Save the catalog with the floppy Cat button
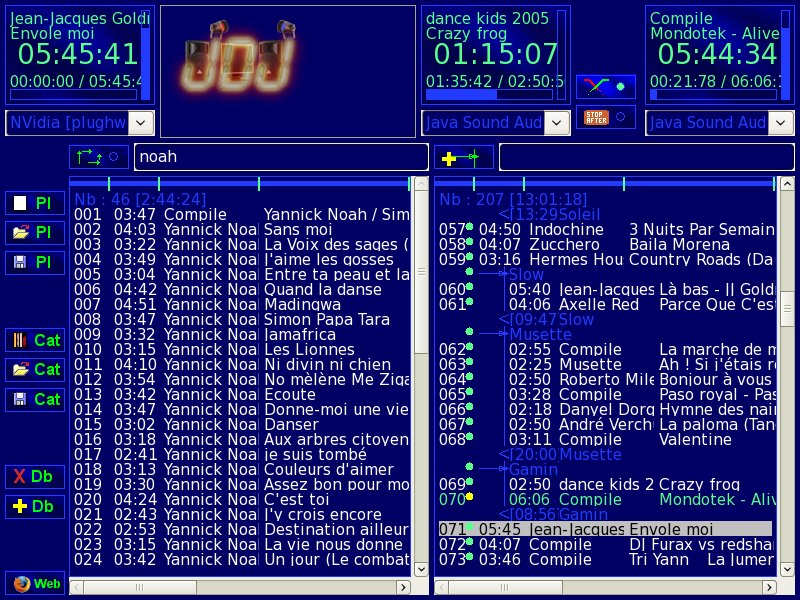 (x=35, y=399)
